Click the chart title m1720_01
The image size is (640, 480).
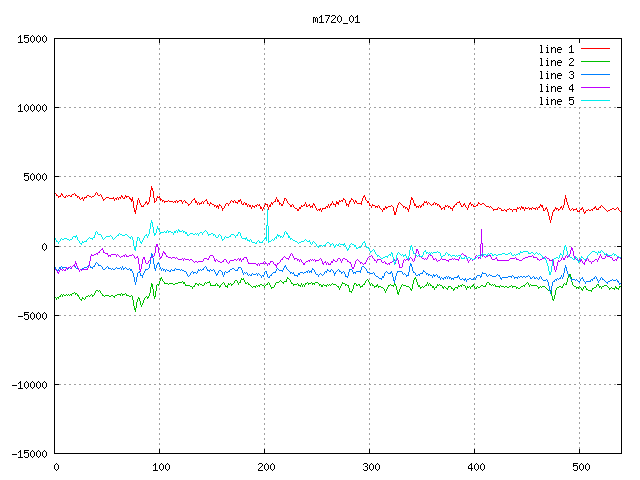pos(335,19)
